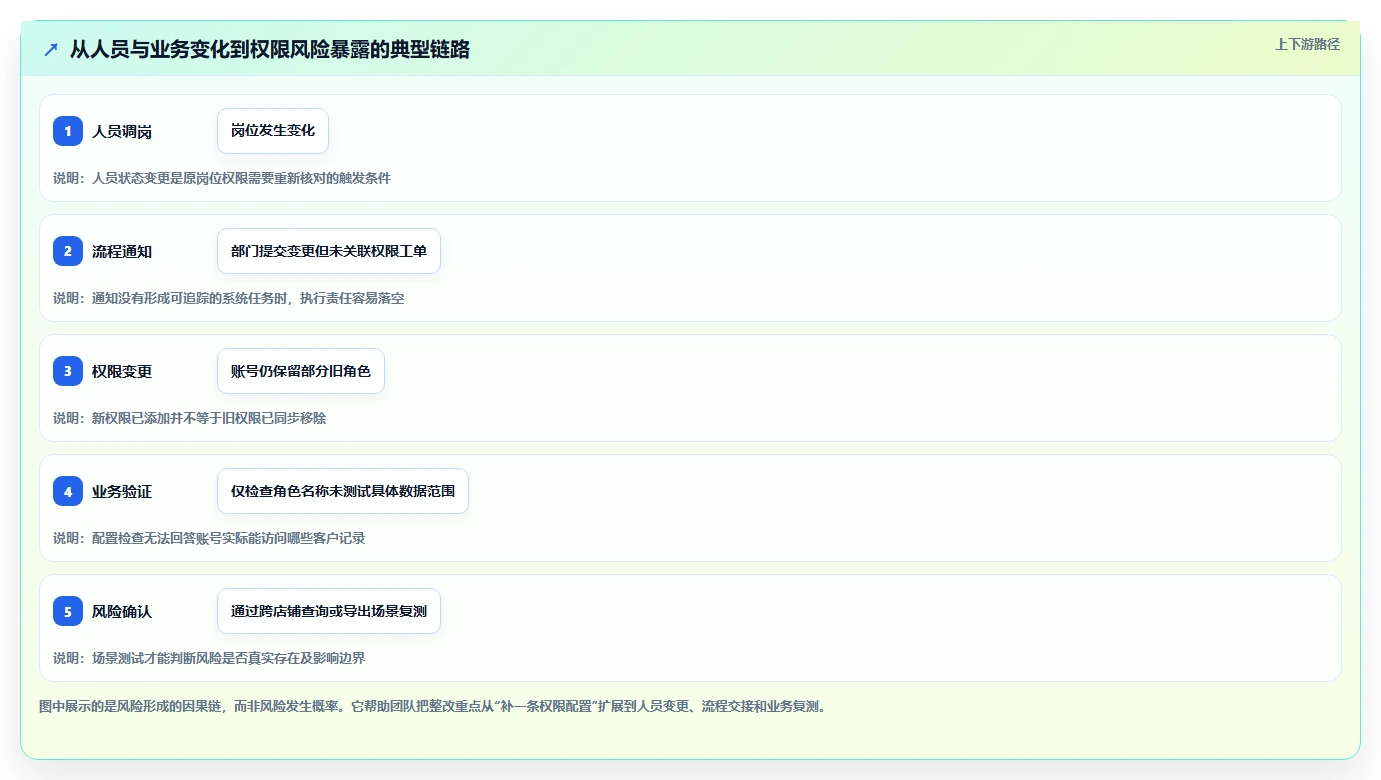This screenshot has width=1381, height=780.
Task: Click the step 3 number badge
Action: coord(68,371)
